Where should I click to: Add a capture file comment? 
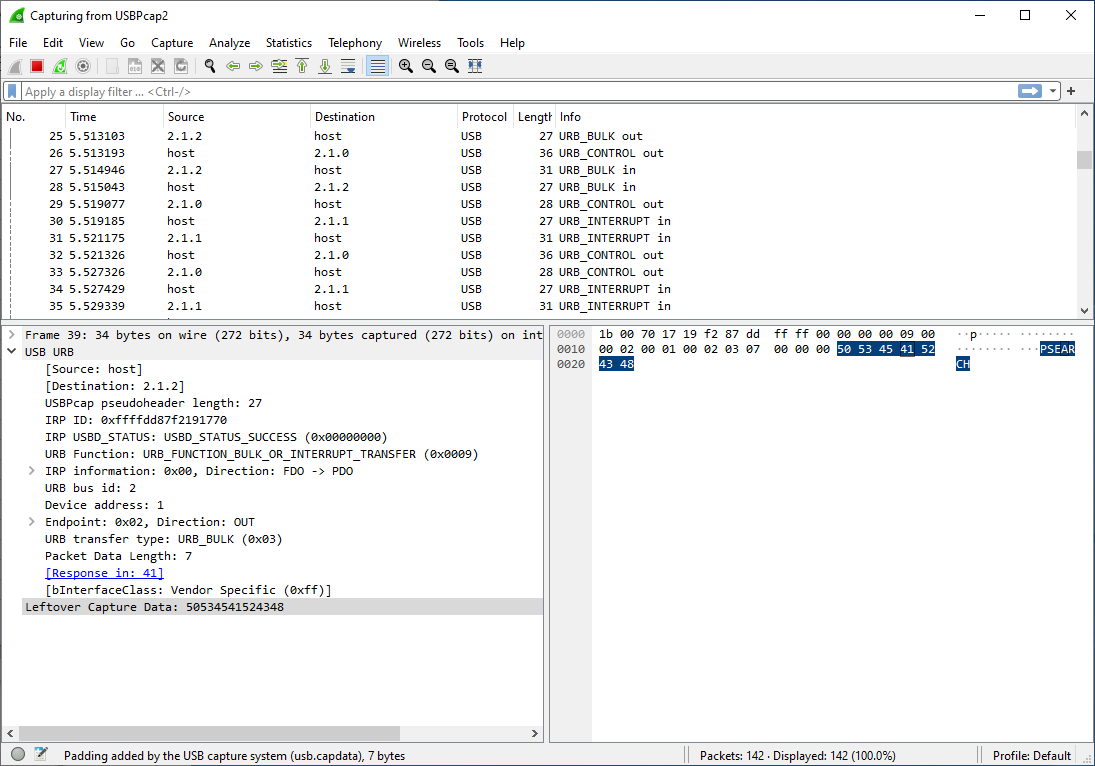tap(40, 755)
